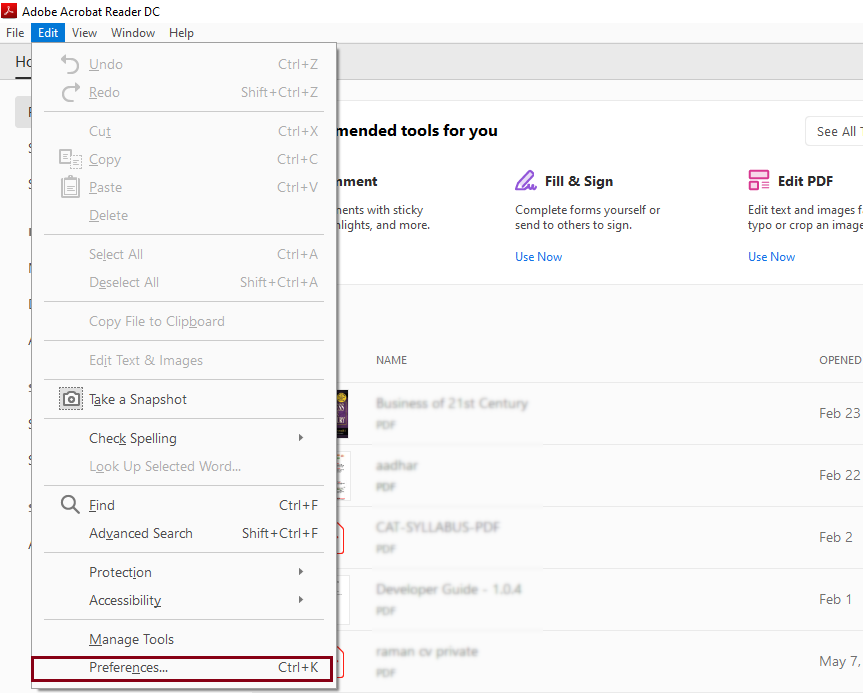Choose Deselect All menu entry
863x693 pixels.
click(x=184, y=282)
